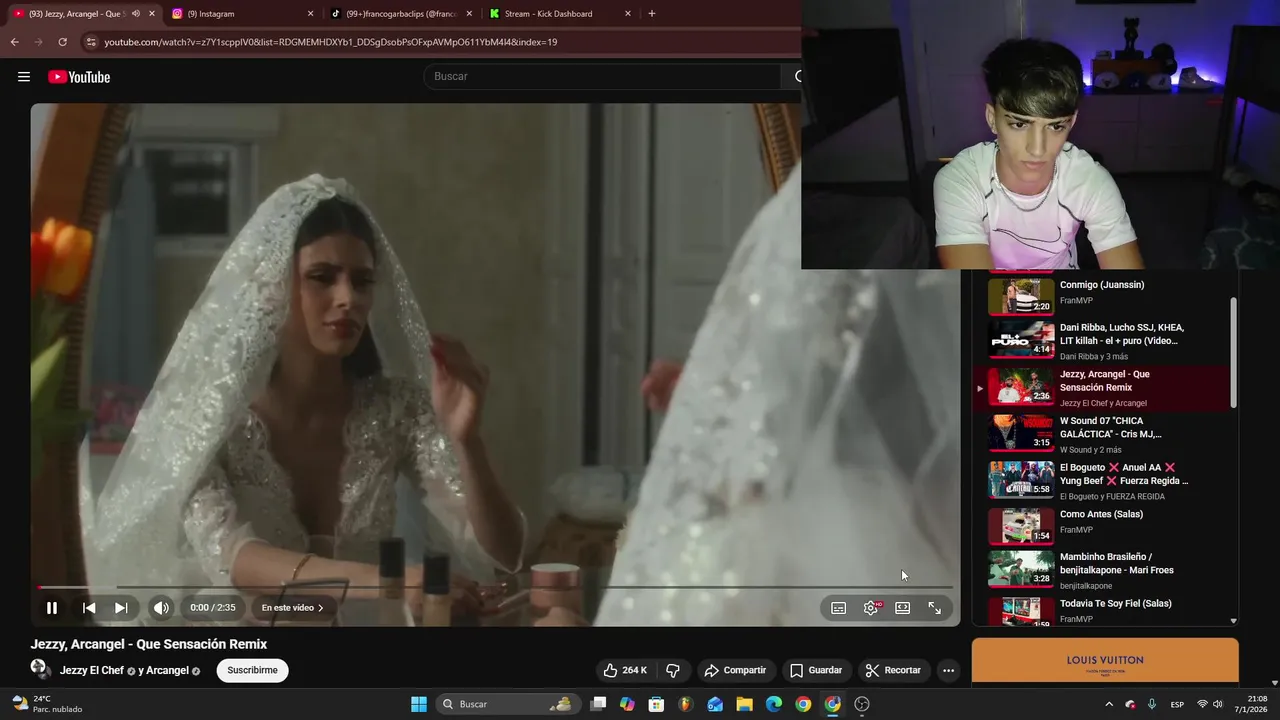1280x720 pixels.
Task: Play 'Dani Ribba, Lucho SSJ, KHEA' playlist item
Action: (x=1102, y=340)
